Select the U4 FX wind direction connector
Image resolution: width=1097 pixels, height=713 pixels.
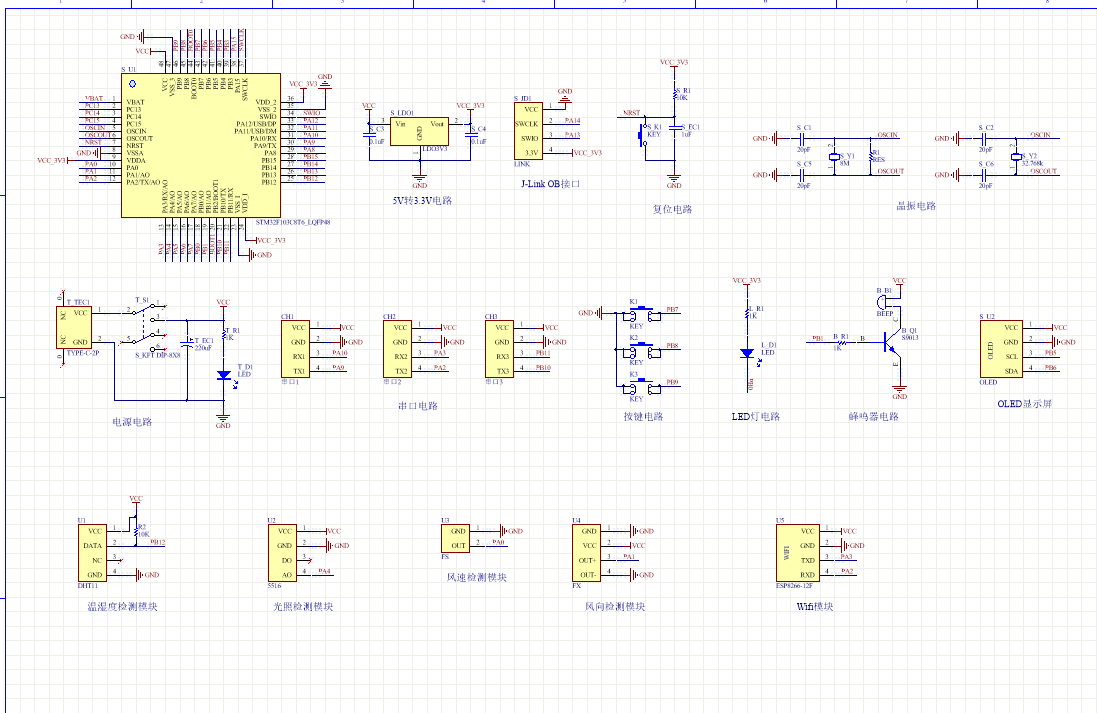(x=586, y=553)
